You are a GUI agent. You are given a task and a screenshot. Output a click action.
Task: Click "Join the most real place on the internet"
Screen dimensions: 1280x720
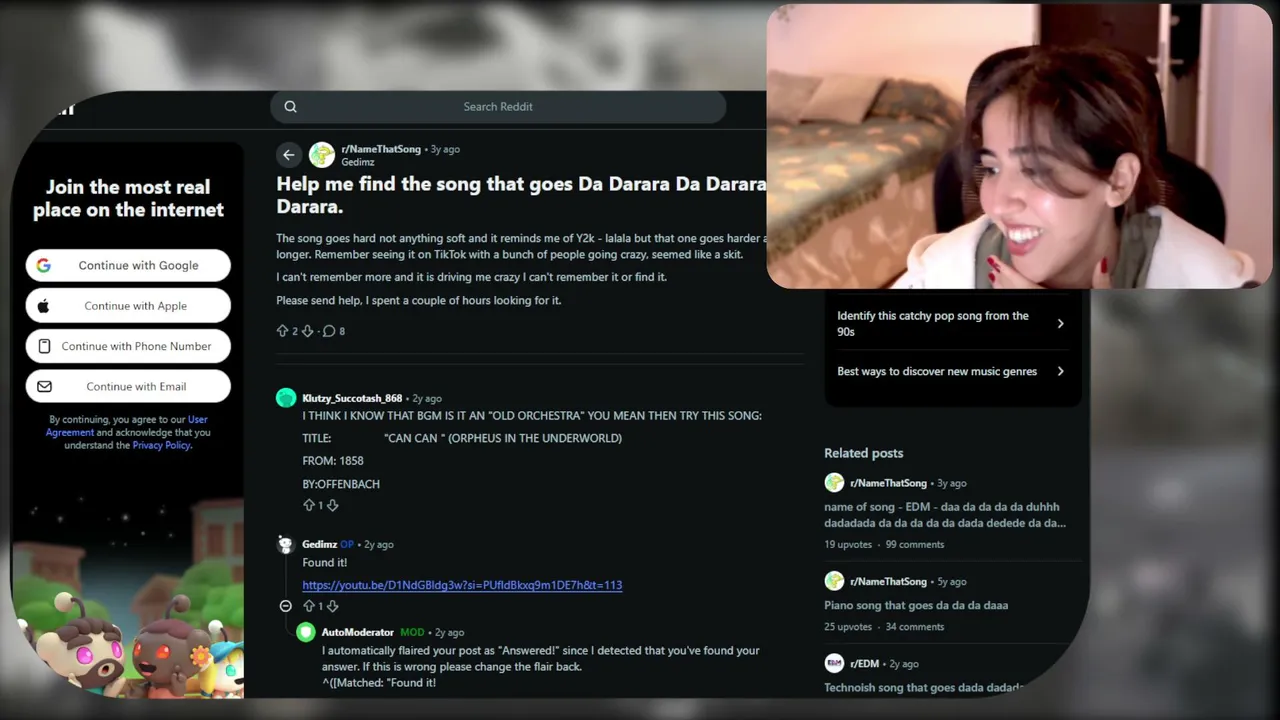click(x=128, y=198)
